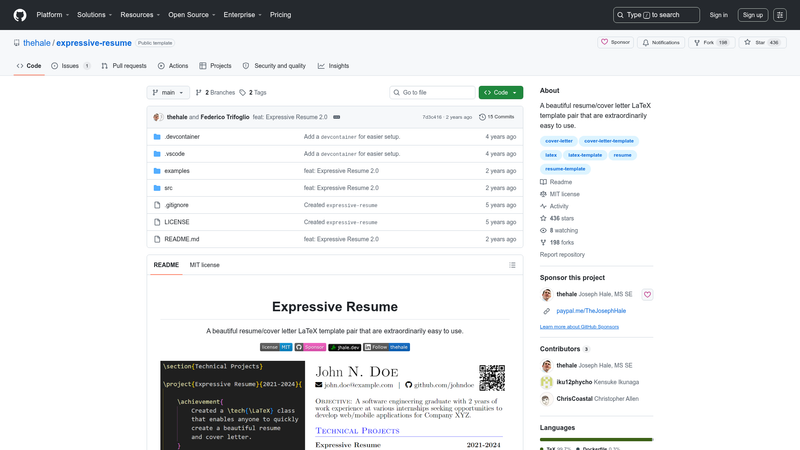Viewport: 800px width, 450px height.
Task: Open the .vscode folder
Action: click(x=174, y=154)
